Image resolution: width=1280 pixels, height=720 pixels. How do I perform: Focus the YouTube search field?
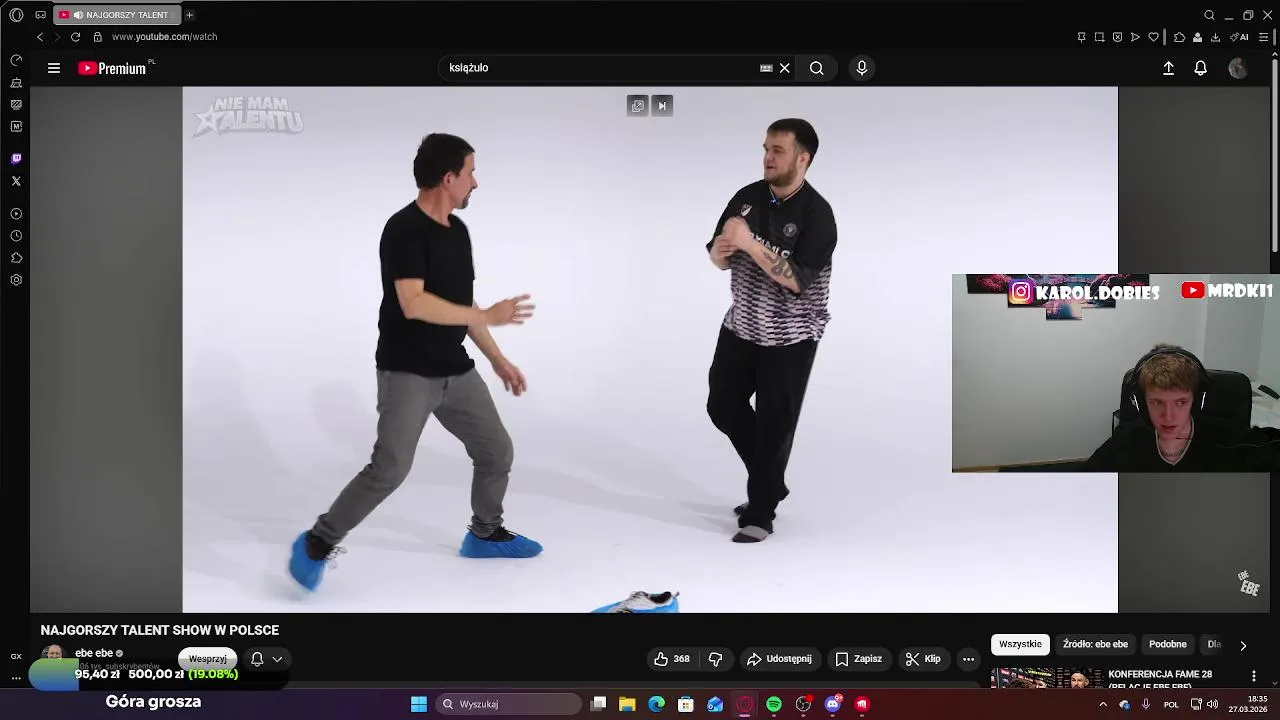tap(600, 68)
